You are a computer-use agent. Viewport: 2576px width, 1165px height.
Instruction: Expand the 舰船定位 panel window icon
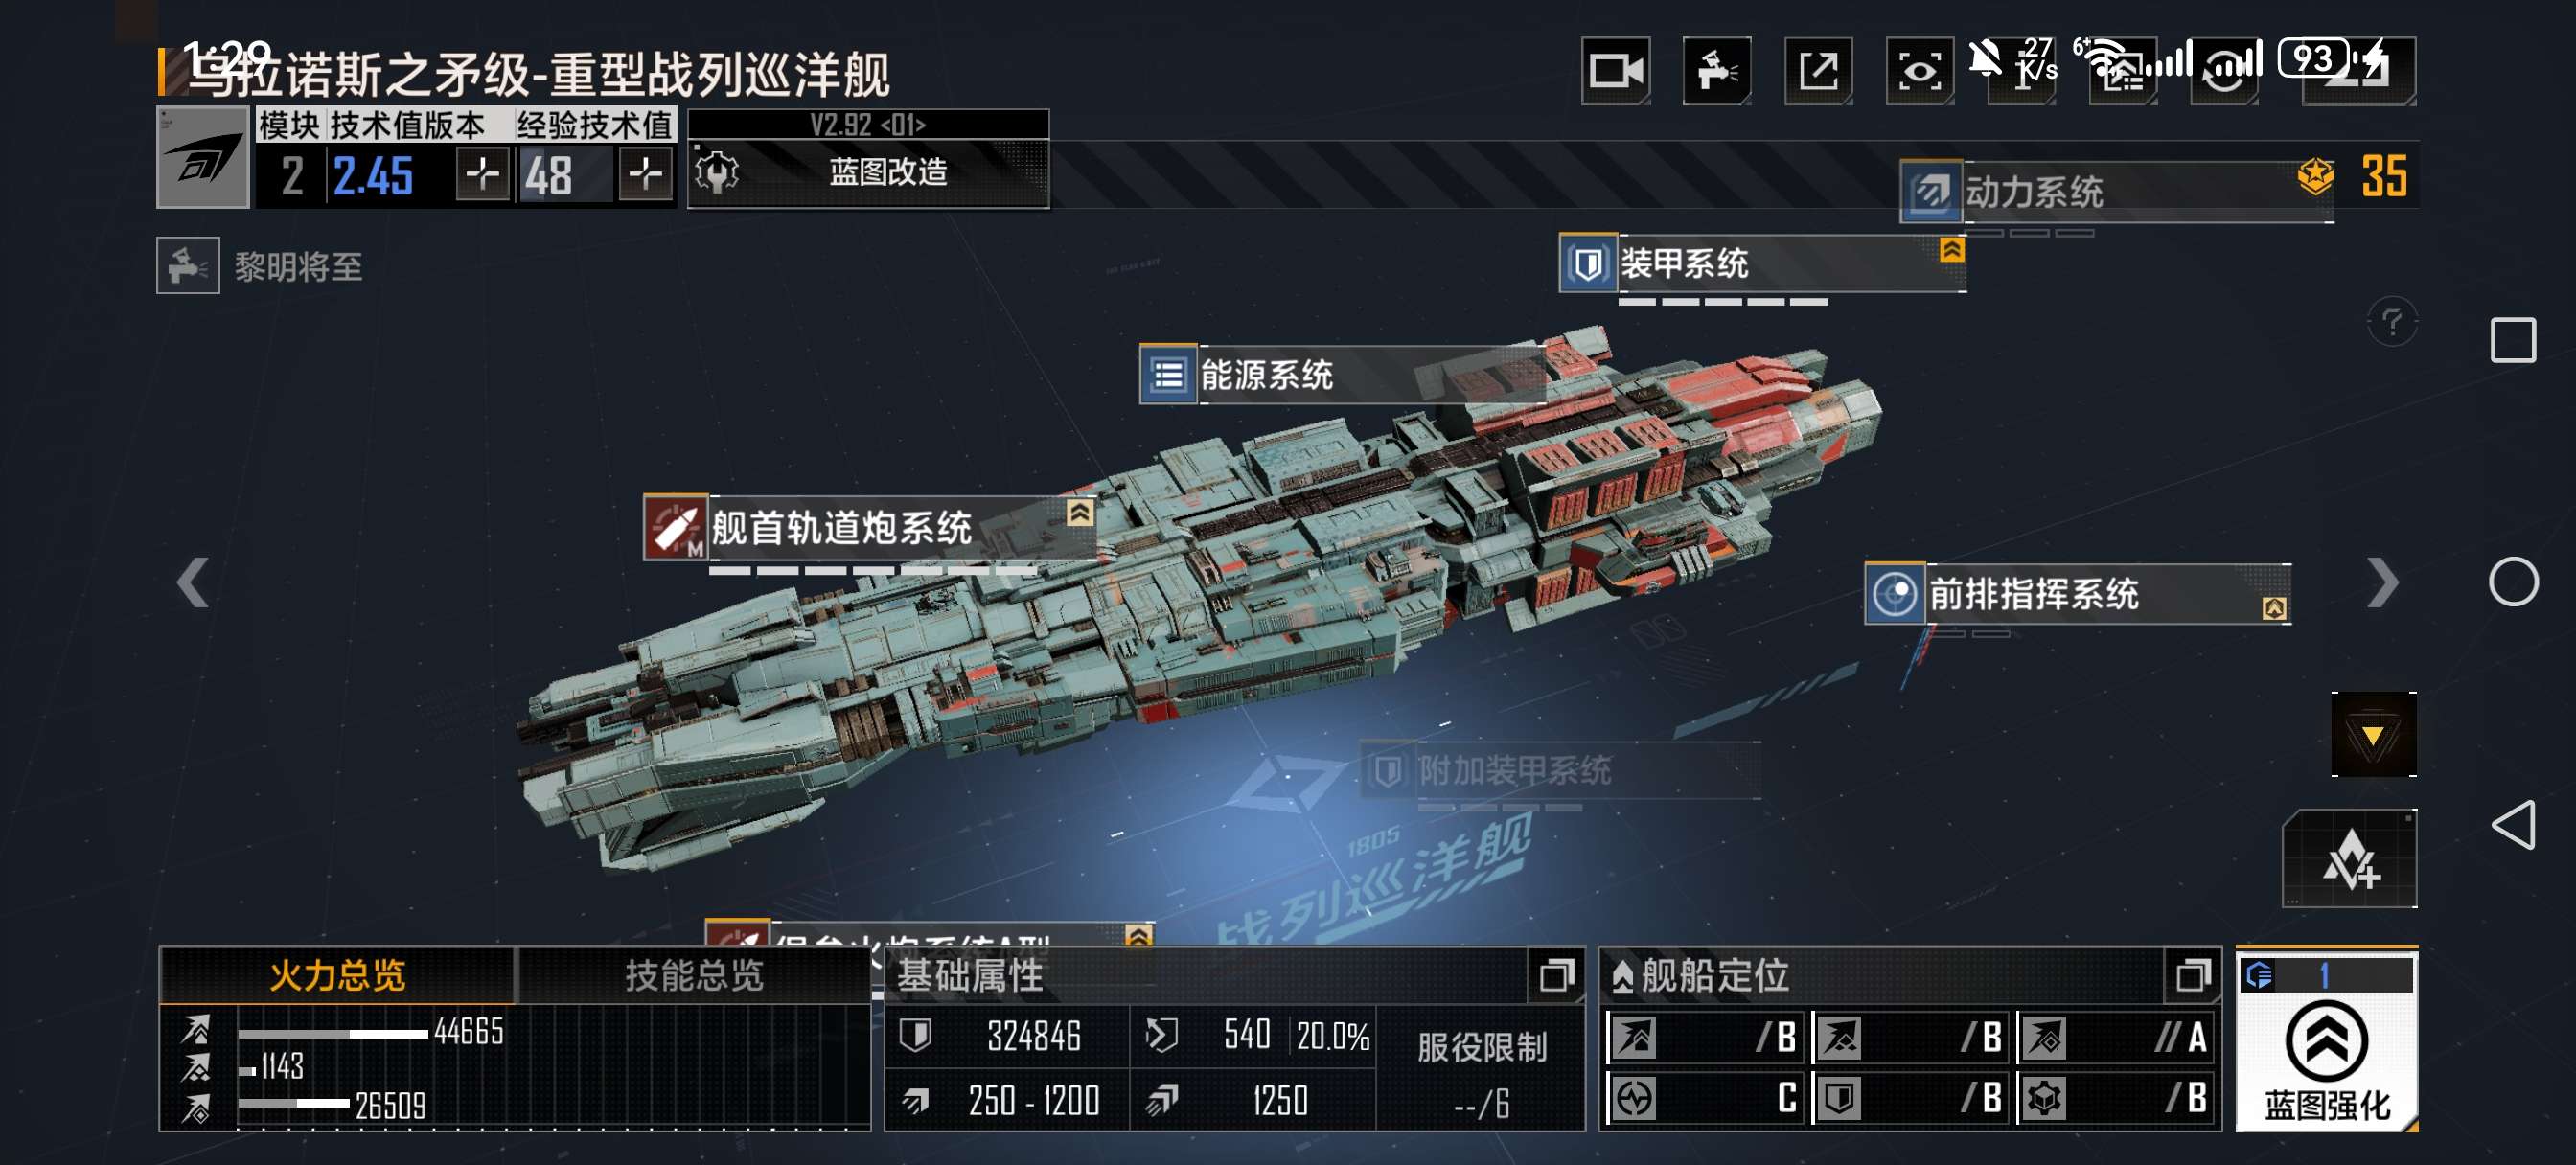click(2192, 975)
